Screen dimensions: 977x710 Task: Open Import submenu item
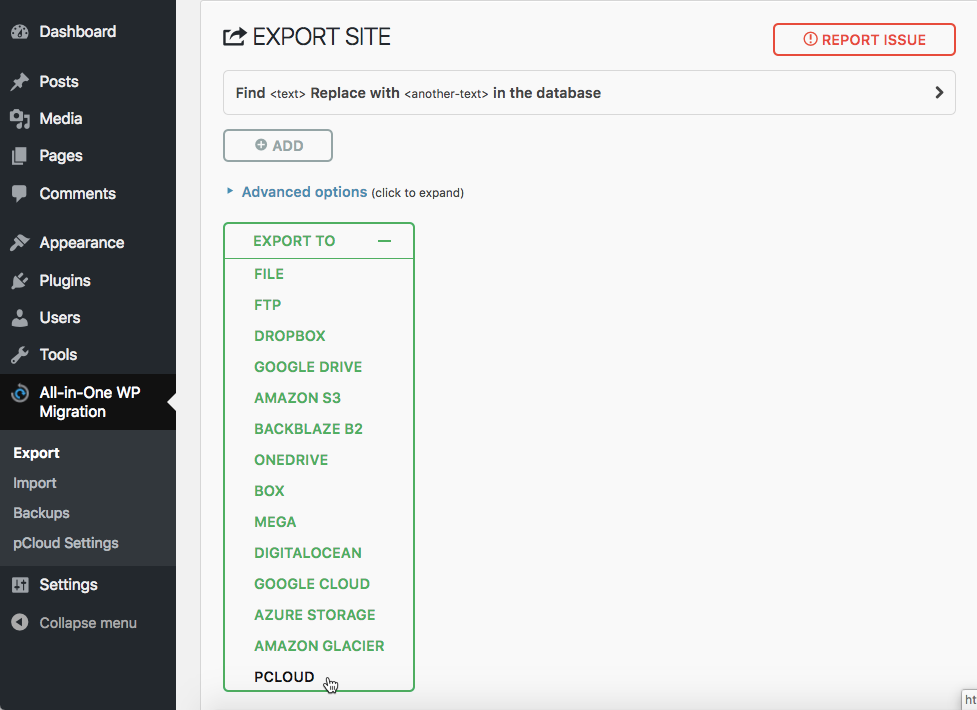pyautogui.click(x=35, y=483)
